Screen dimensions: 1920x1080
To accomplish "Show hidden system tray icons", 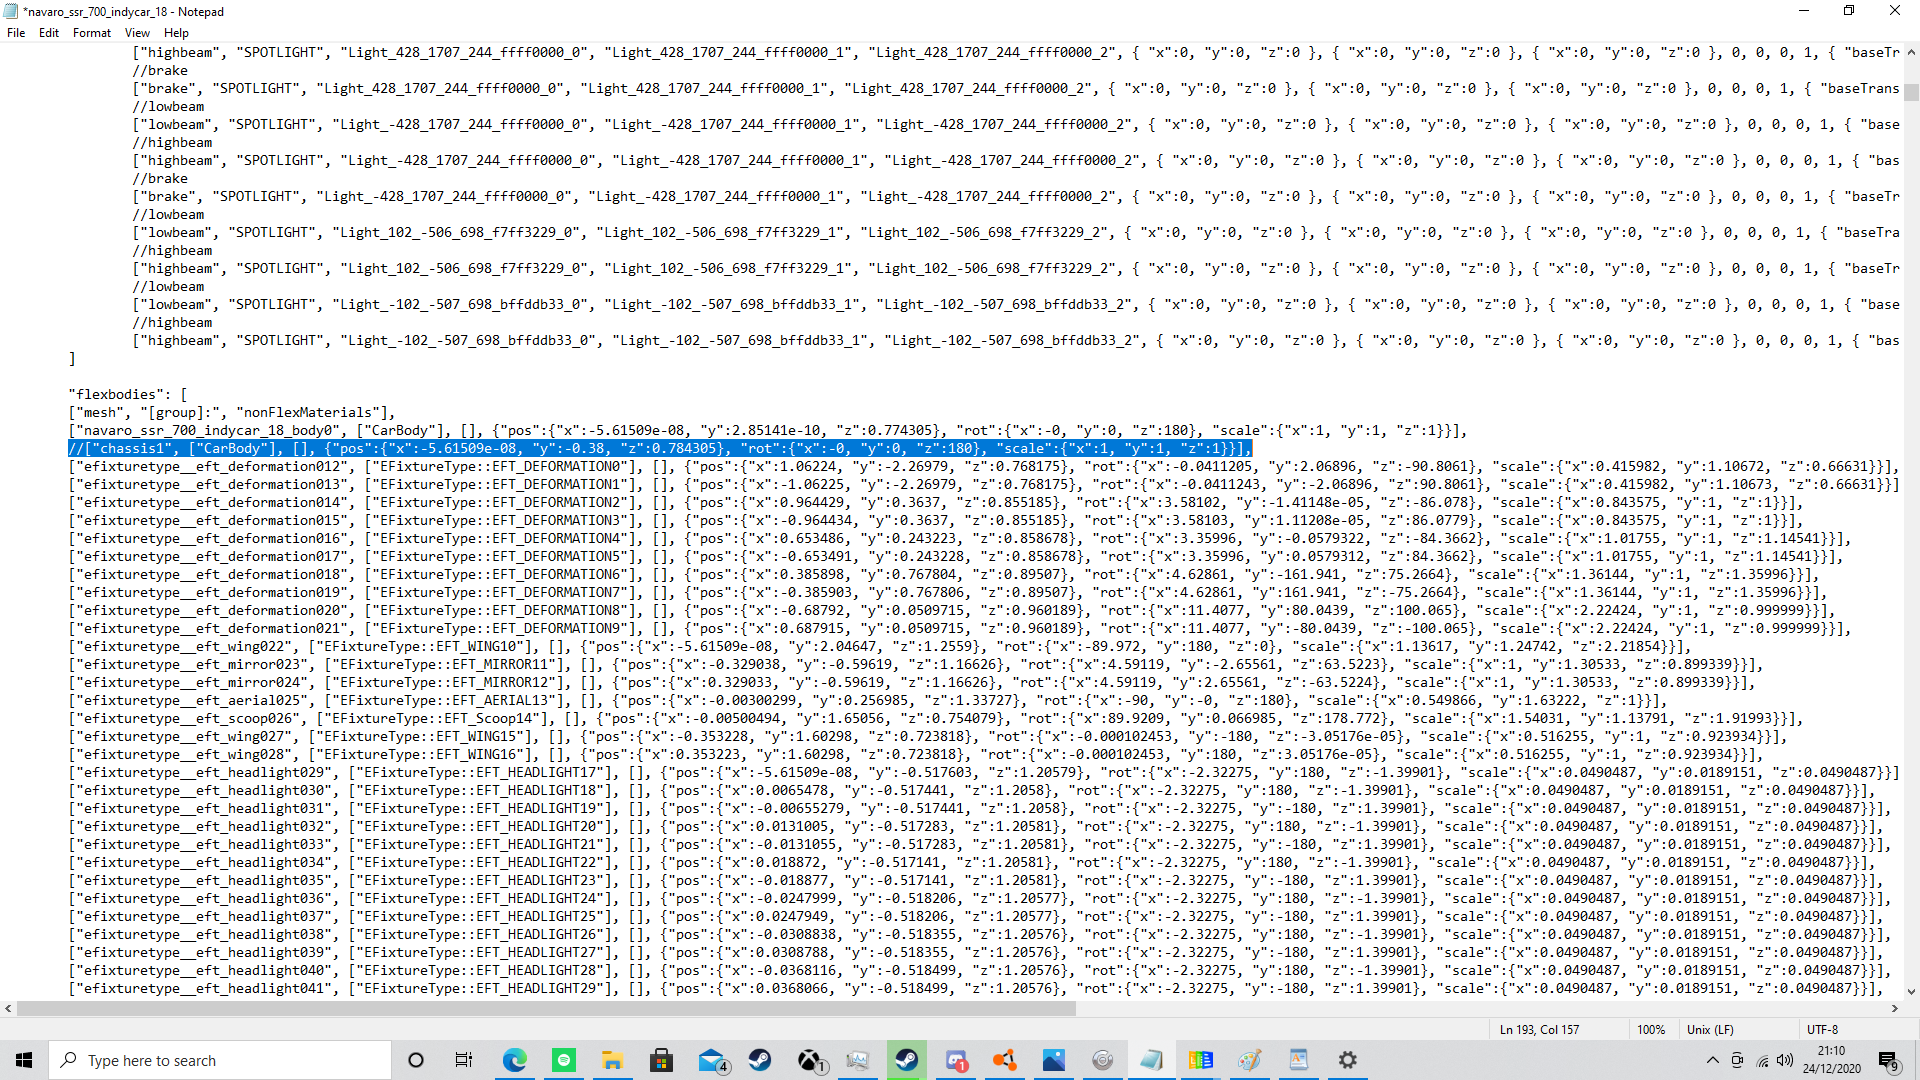I will (1712, 1060).
